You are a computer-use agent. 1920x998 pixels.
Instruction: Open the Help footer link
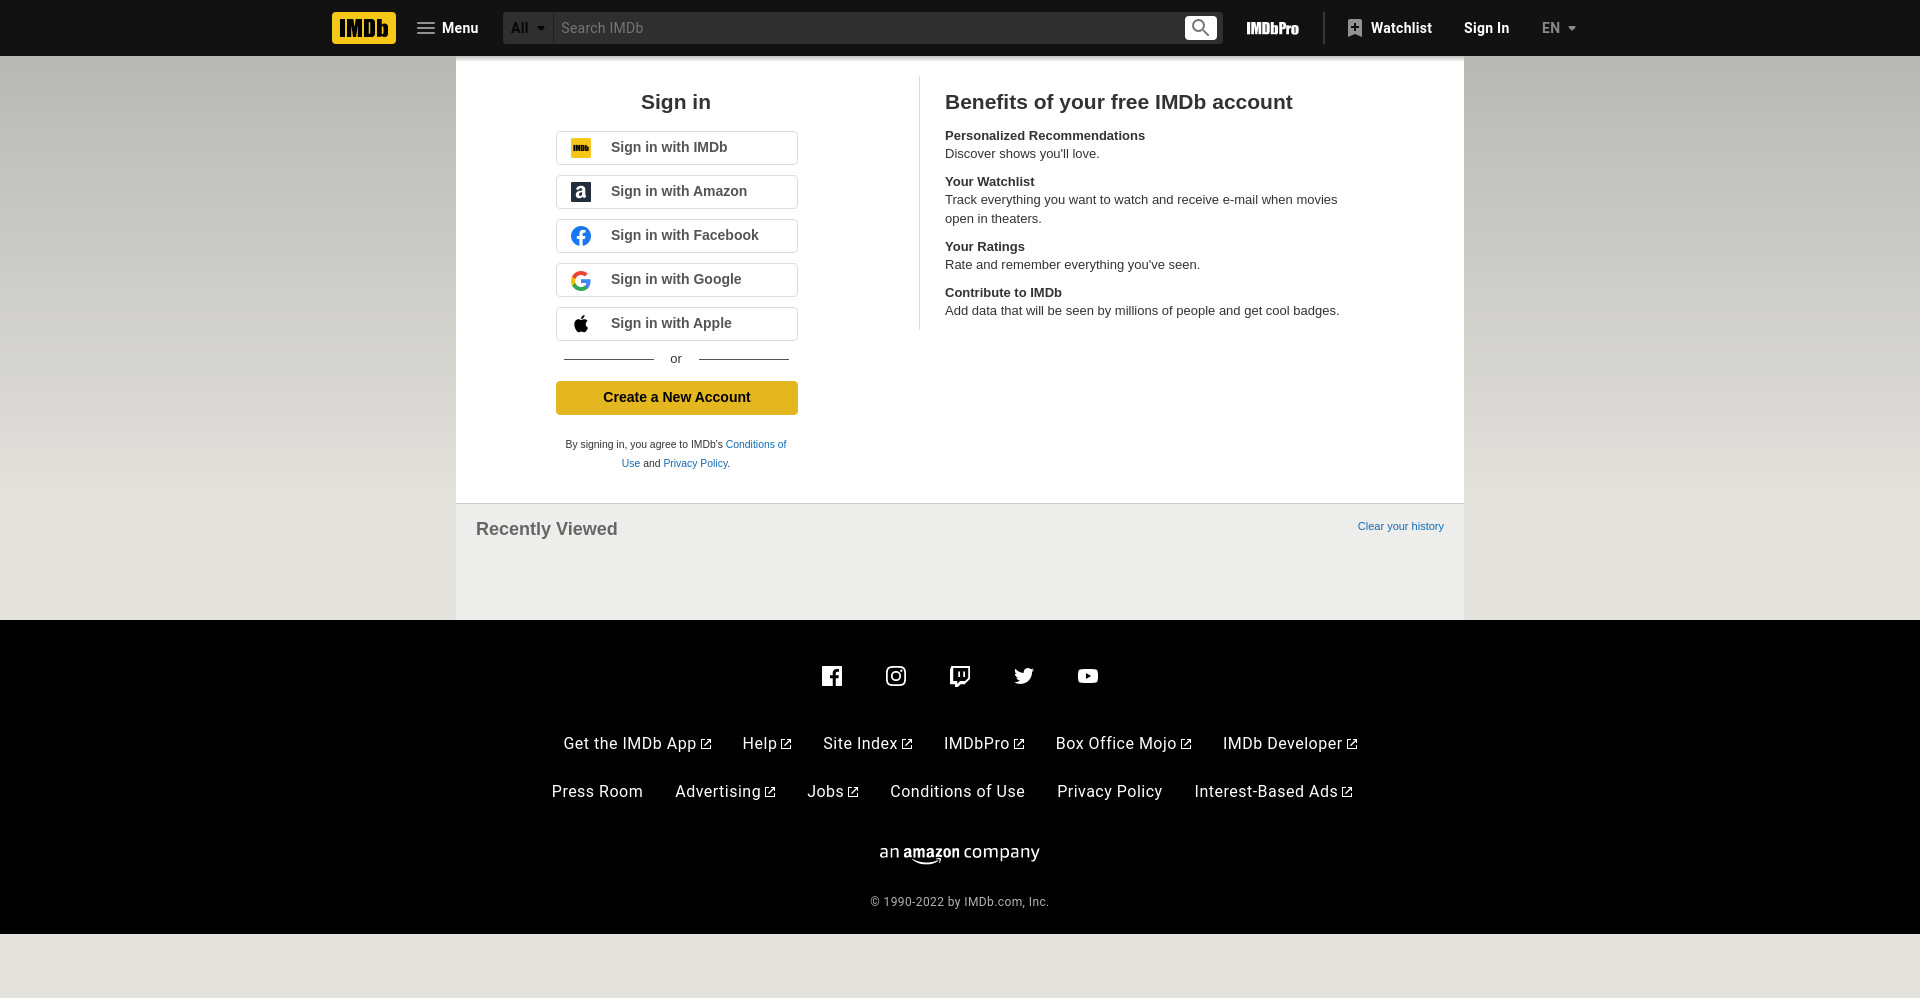point(767,744)
